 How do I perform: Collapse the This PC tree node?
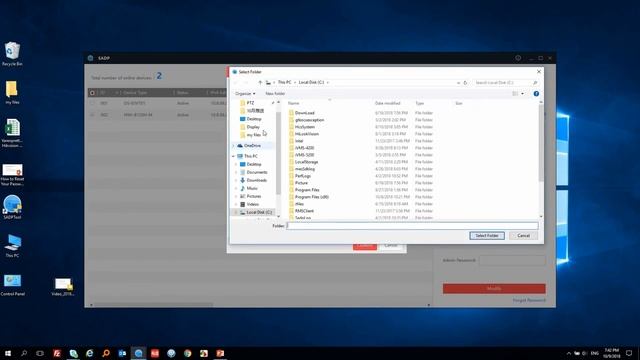click(234, 156)
